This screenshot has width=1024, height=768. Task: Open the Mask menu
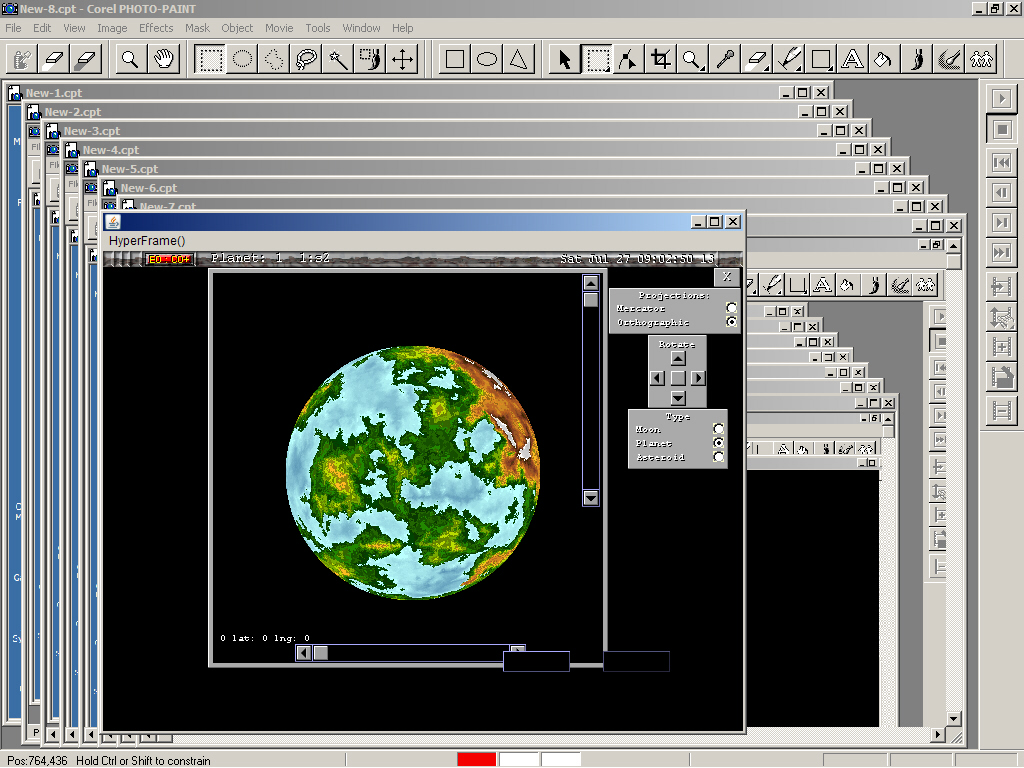197,28
